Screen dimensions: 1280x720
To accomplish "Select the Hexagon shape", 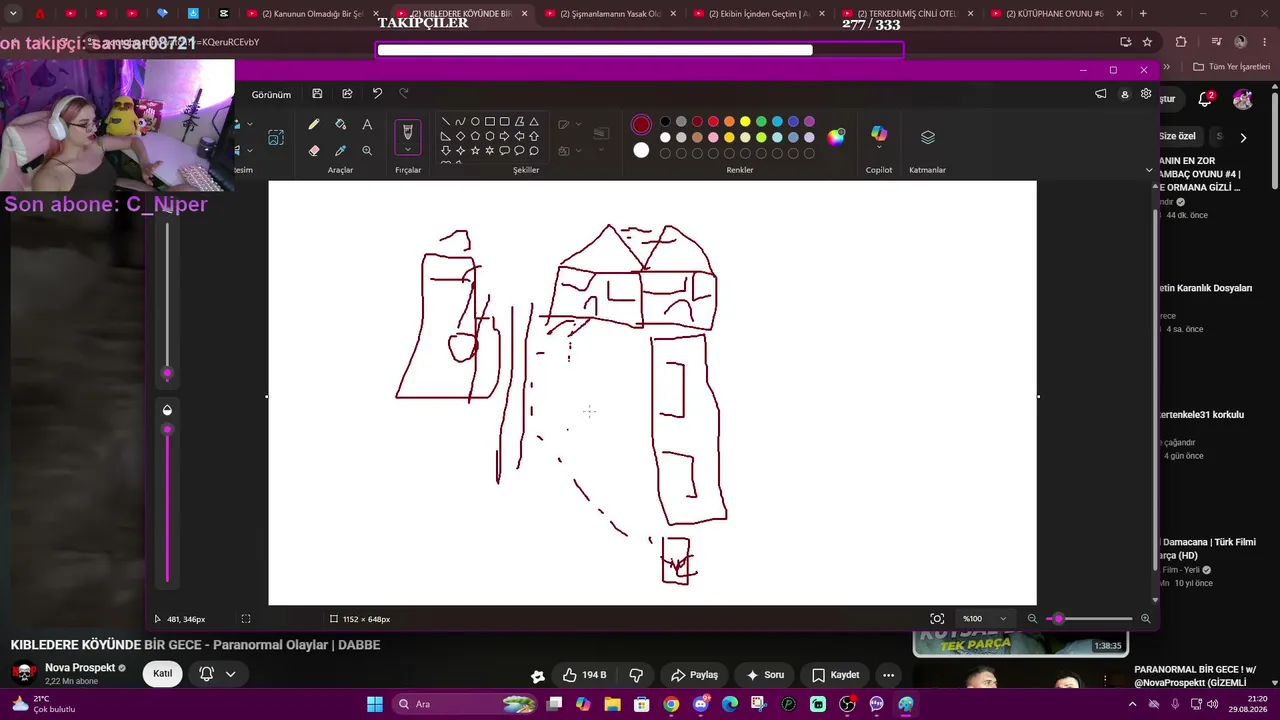I will pos(489,136).
